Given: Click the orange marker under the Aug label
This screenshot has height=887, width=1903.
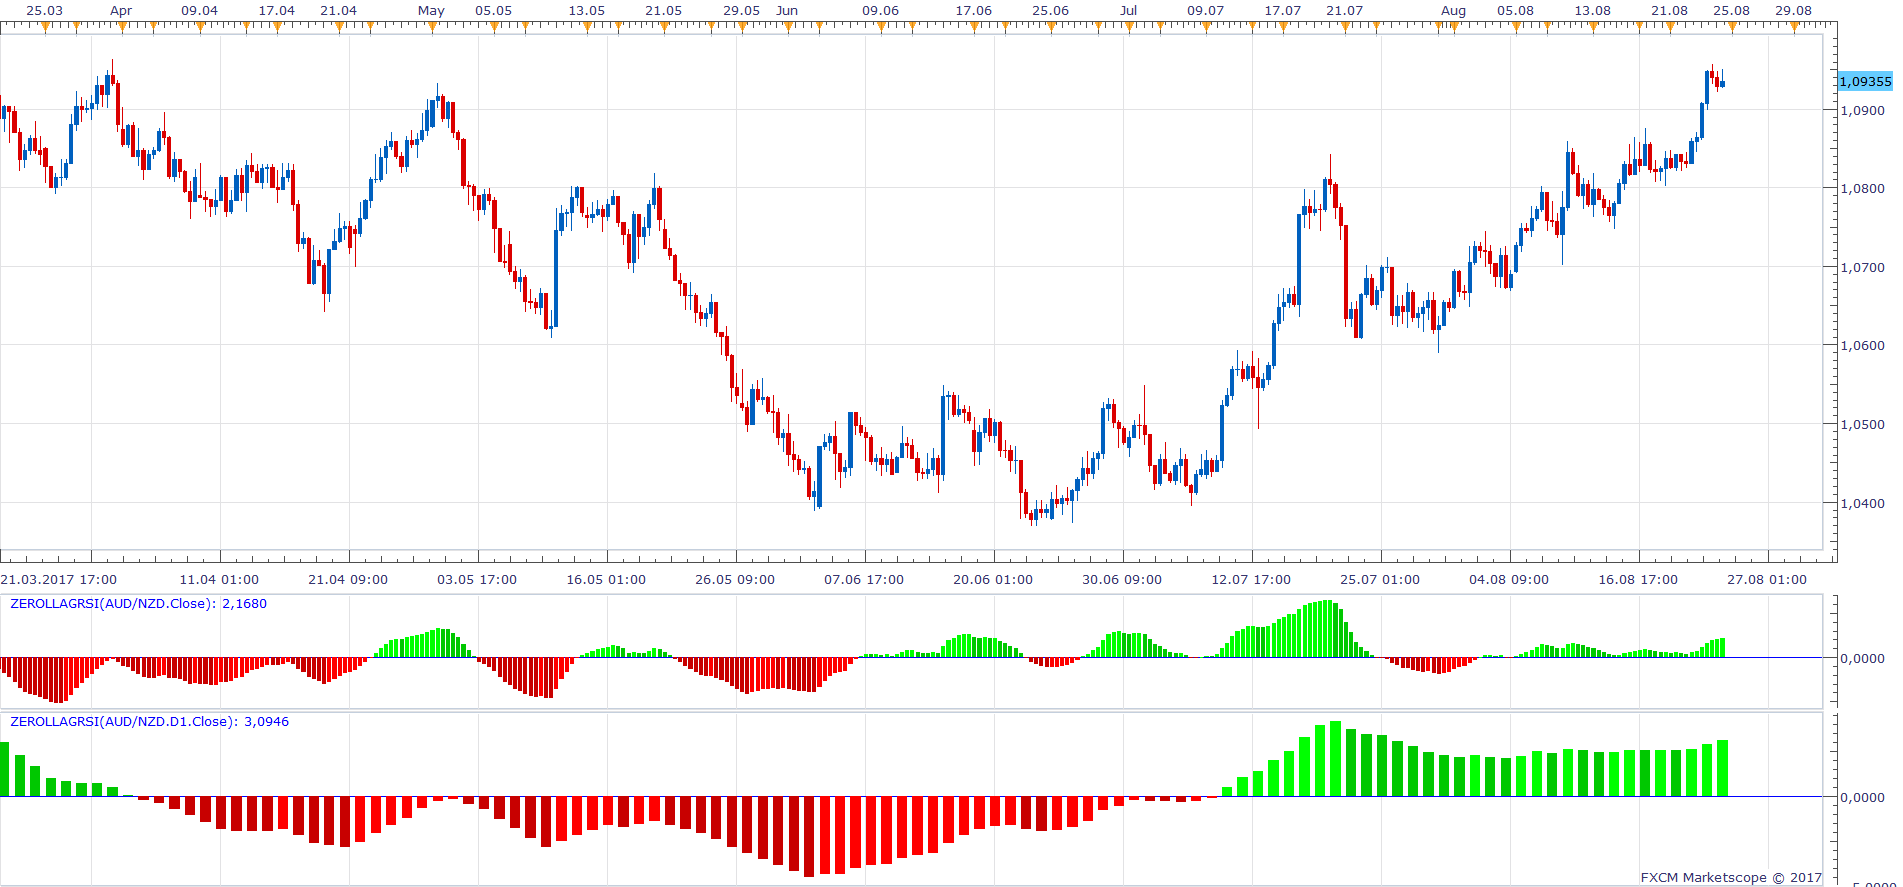Looking at the screenshot, I should [x=1454, y=29].
